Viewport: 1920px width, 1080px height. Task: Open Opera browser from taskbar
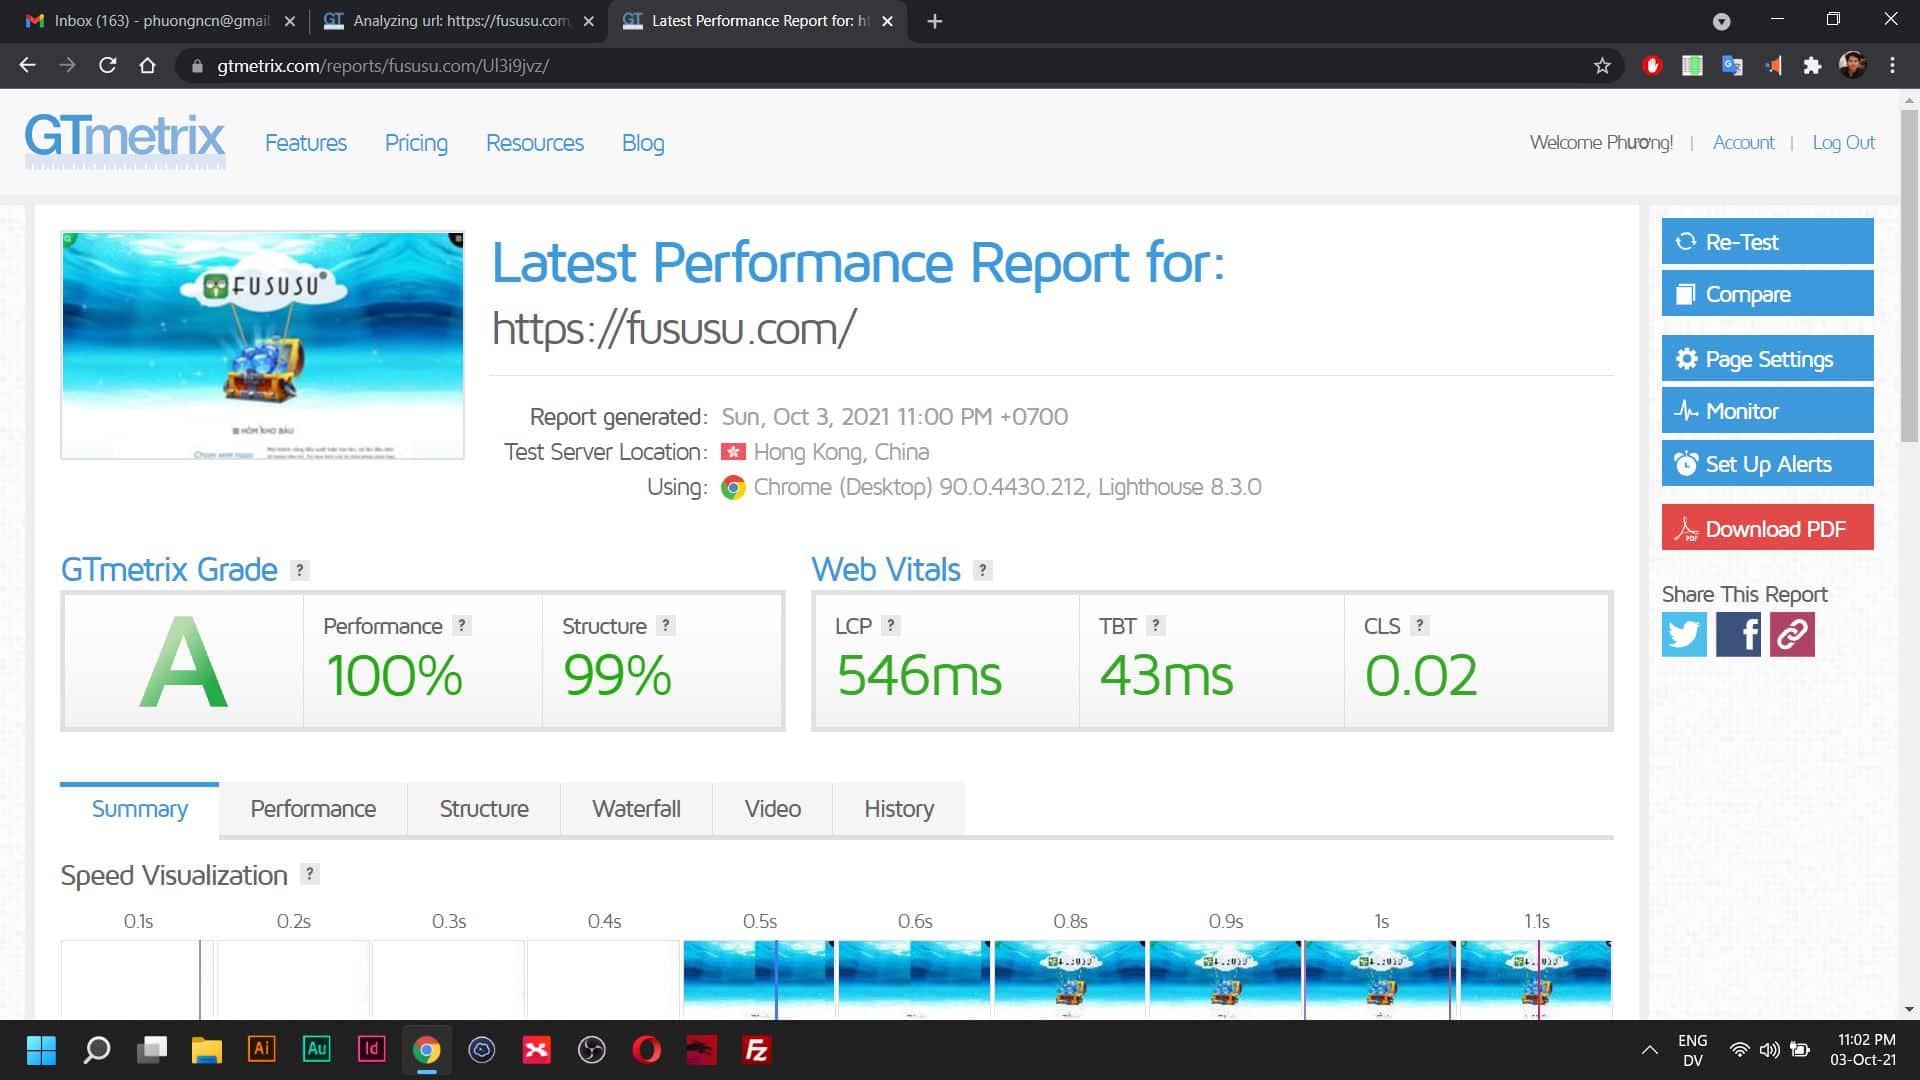pos(647,1049)
